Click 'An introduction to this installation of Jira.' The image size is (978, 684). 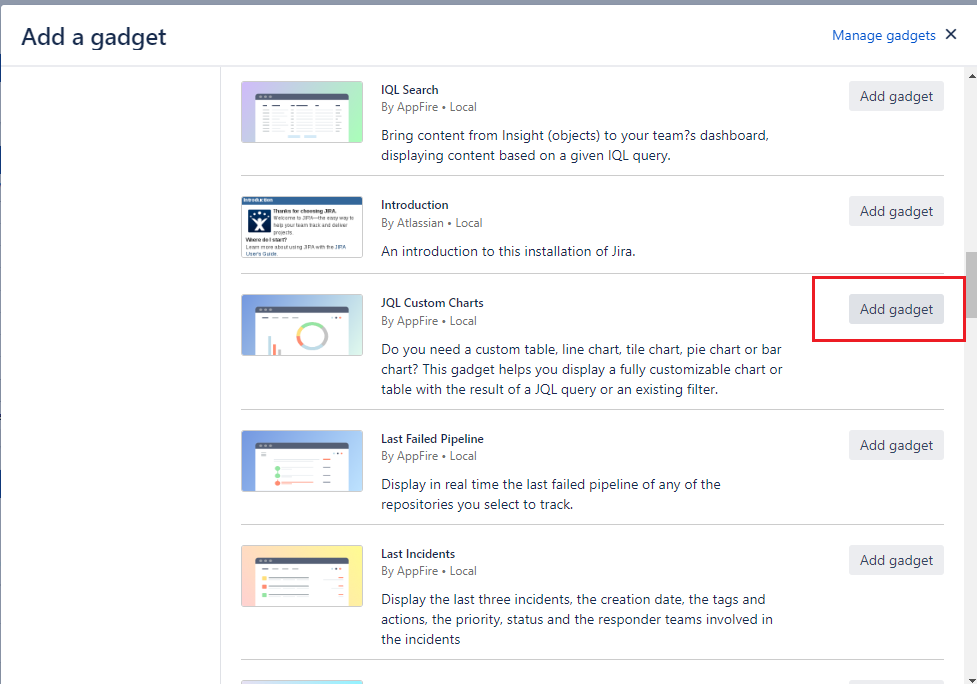pos(508,252)
